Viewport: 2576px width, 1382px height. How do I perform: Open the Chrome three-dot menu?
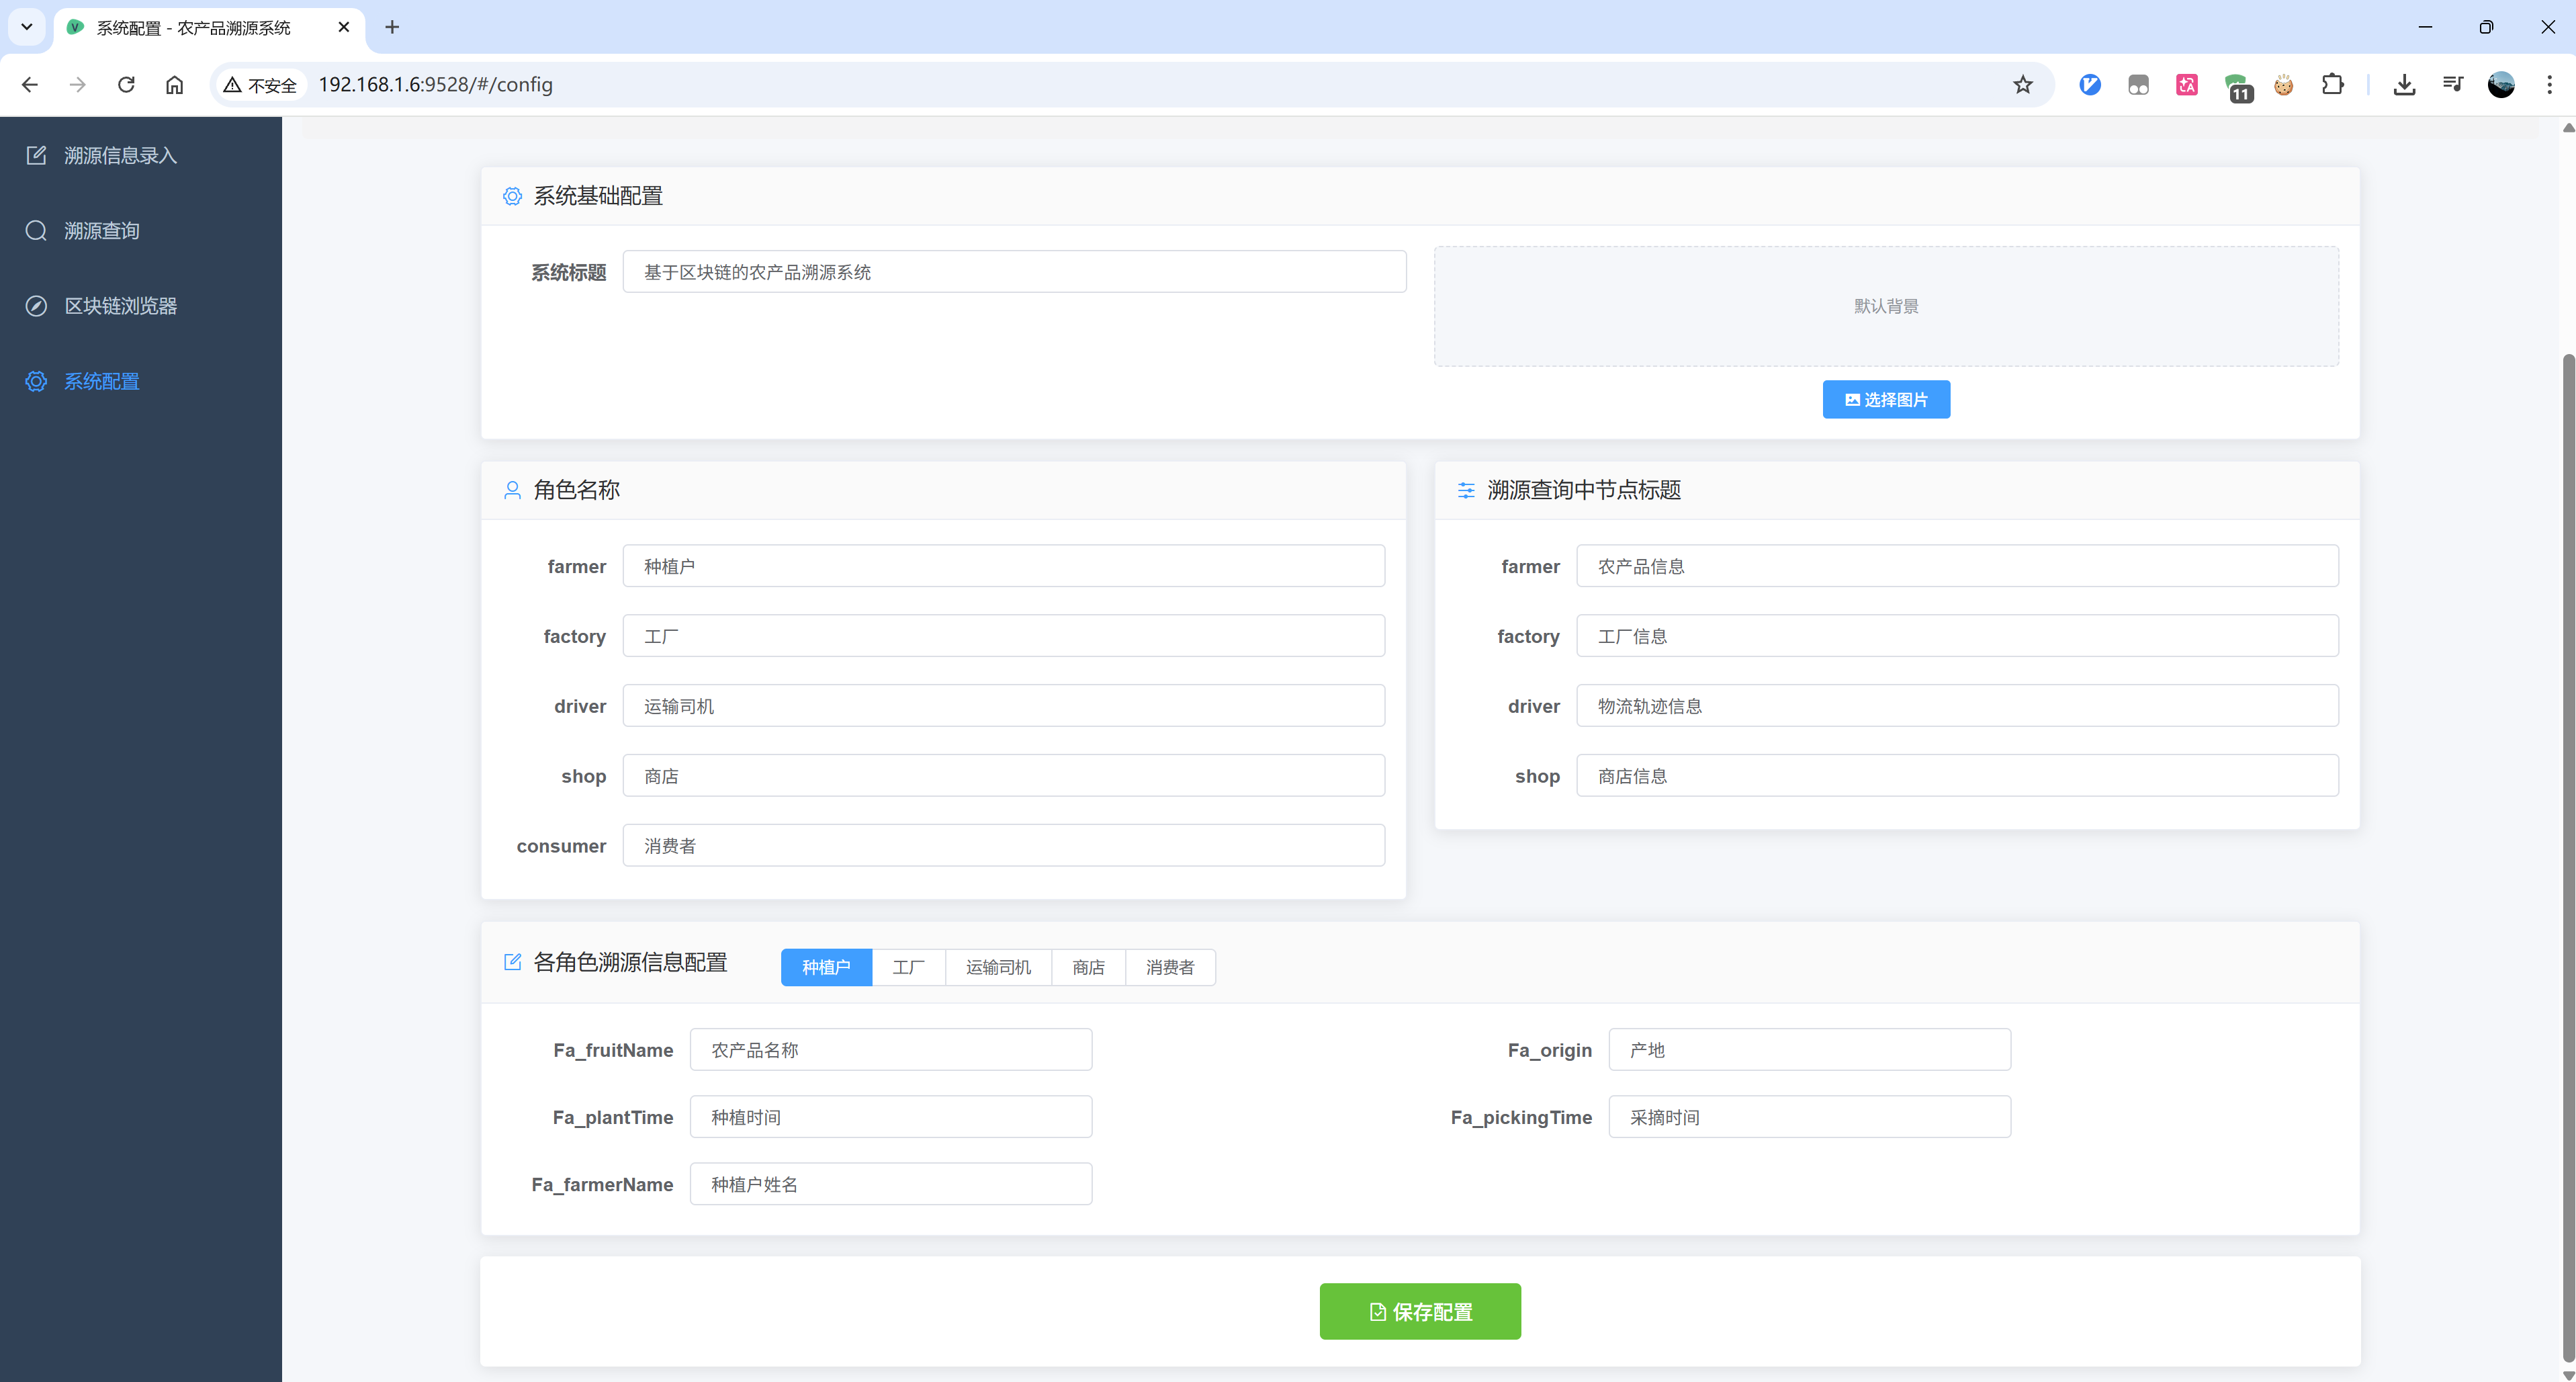(2551, 85)
